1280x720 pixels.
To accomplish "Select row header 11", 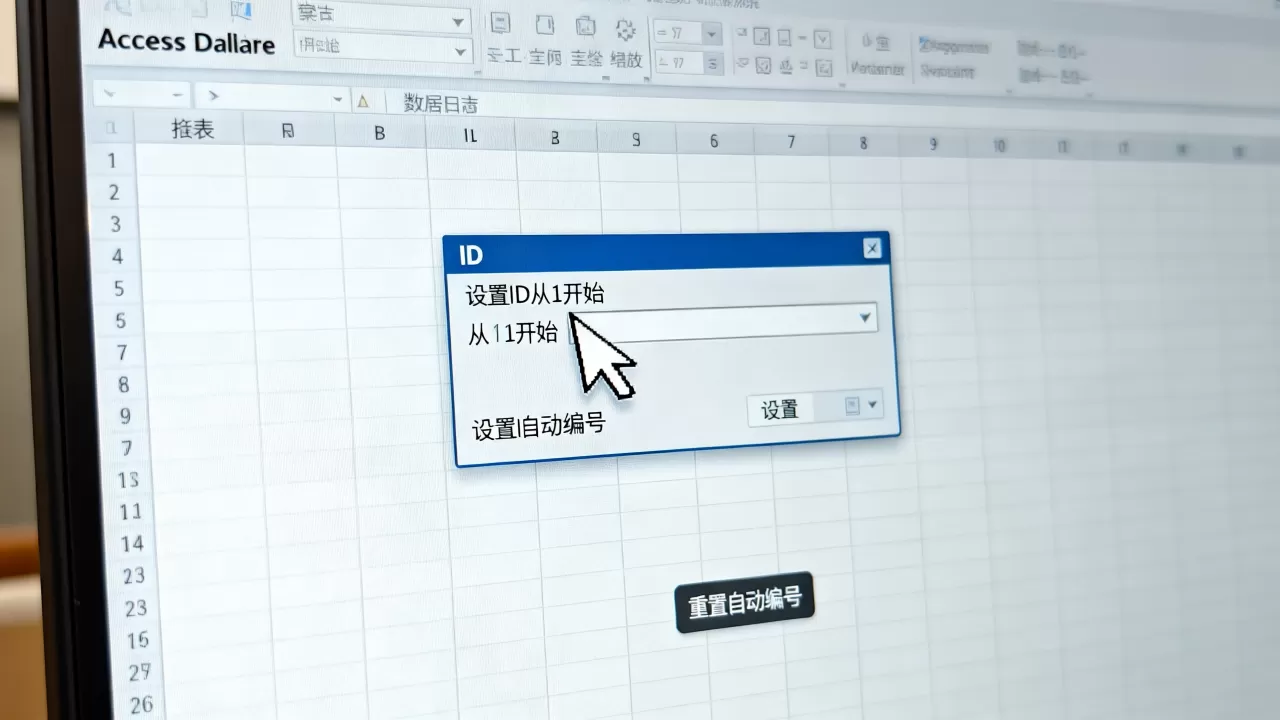I will (131, 512).
